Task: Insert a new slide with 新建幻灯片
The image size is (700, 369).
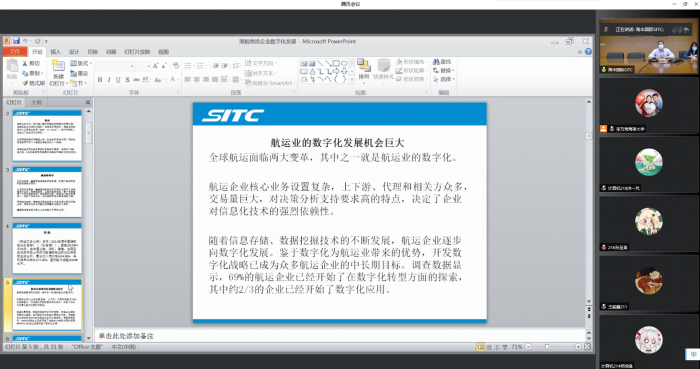Action: [58, 73]
